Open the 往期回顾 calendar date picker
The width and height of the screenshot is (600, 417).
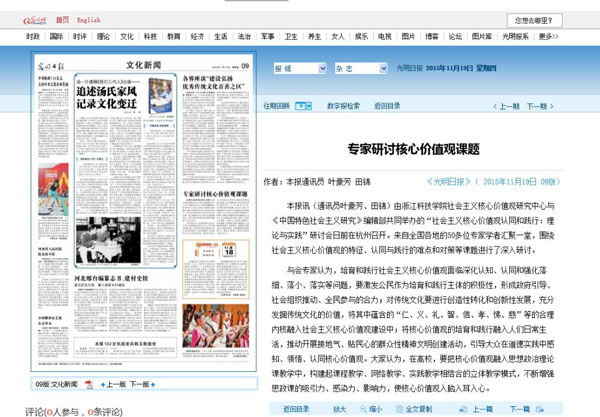click(303, 105)
